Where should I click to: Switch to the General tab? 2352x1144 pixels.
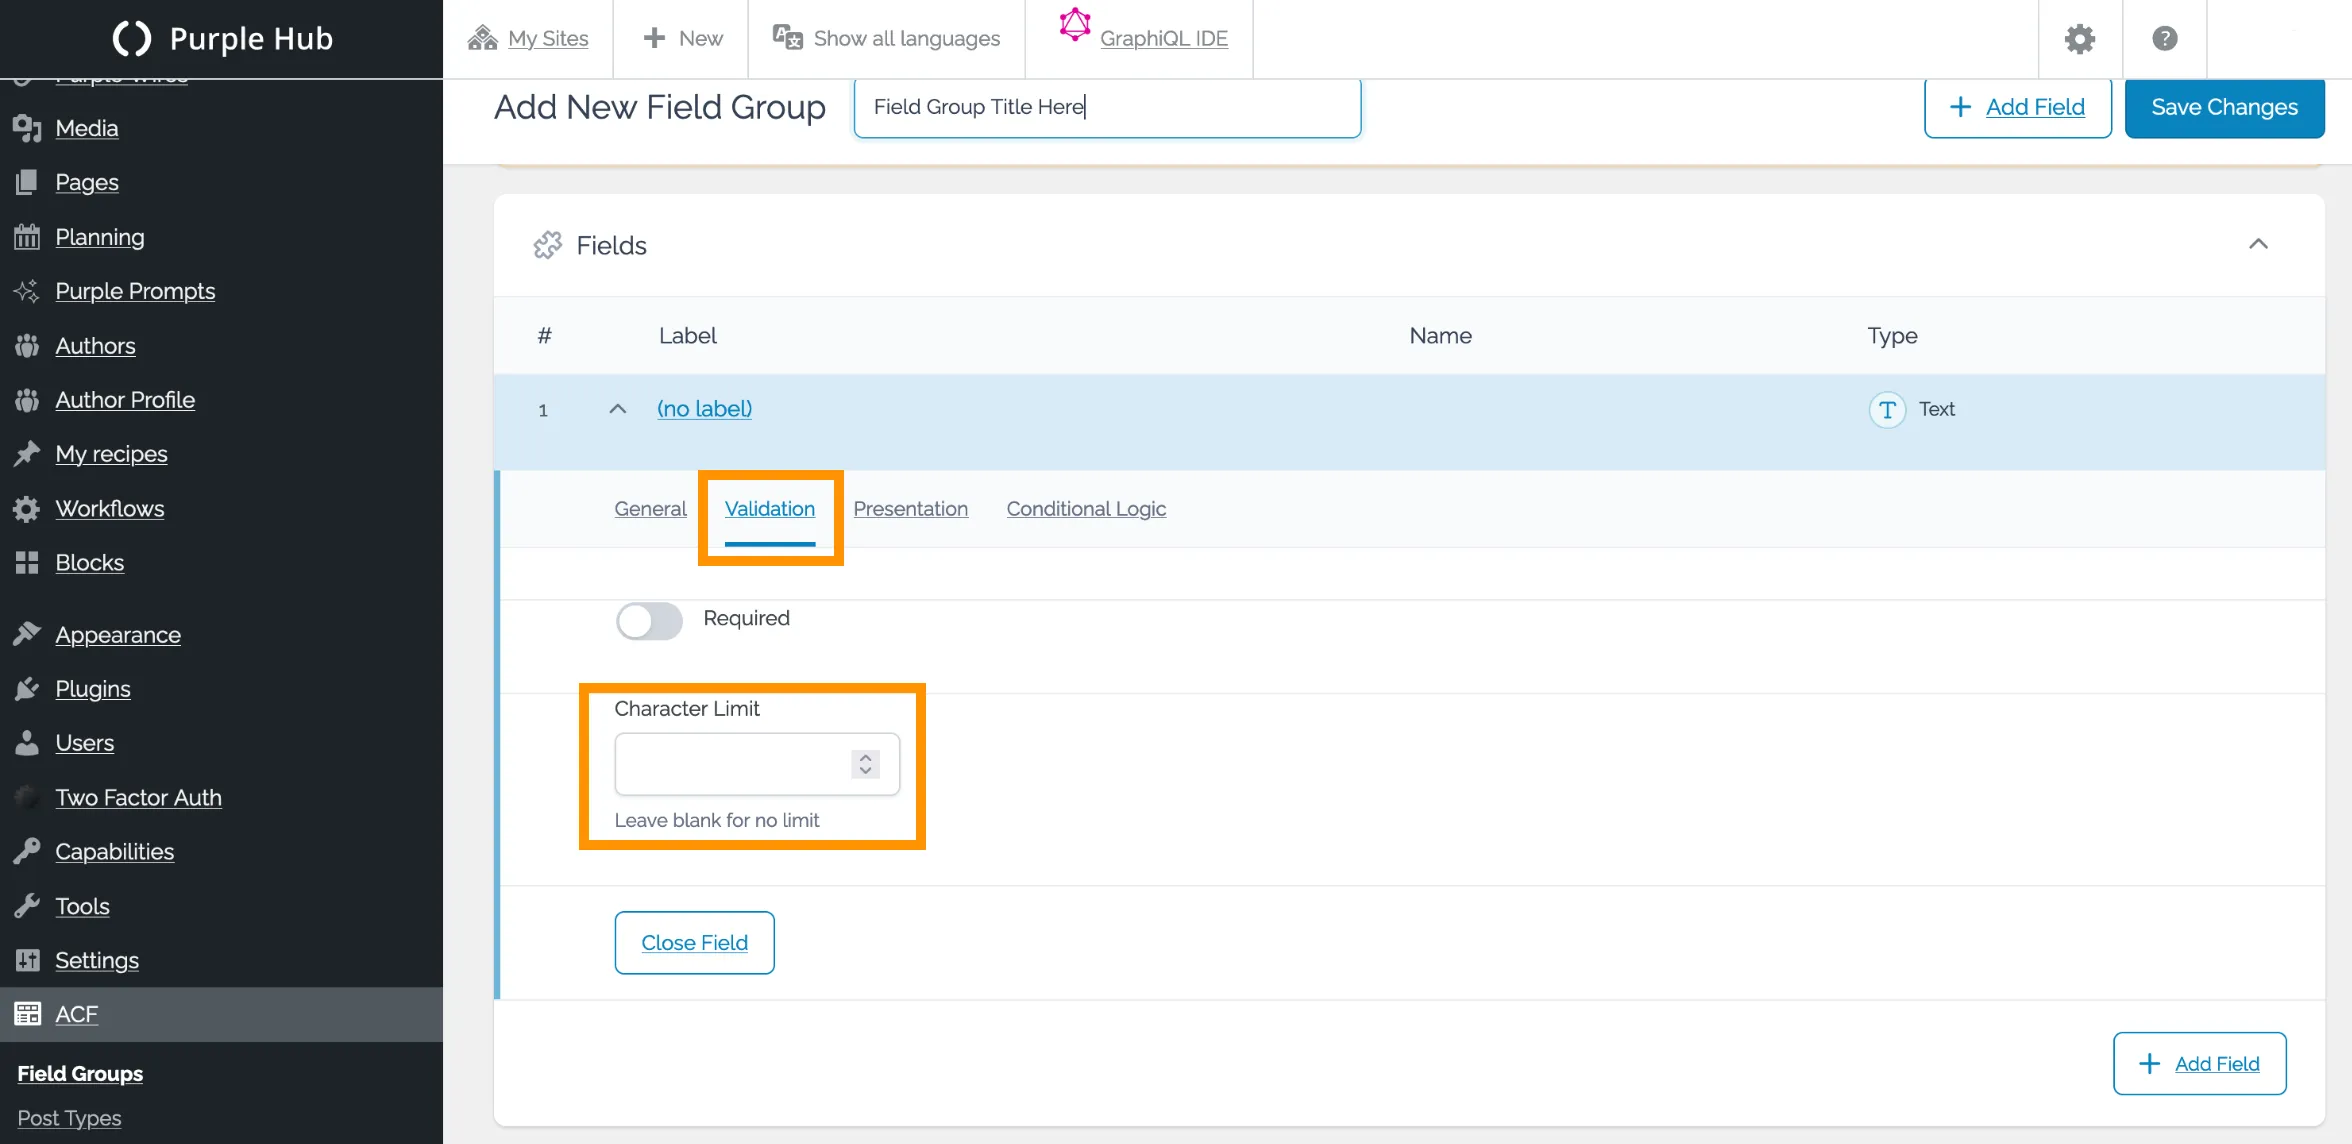pos(650,508)
